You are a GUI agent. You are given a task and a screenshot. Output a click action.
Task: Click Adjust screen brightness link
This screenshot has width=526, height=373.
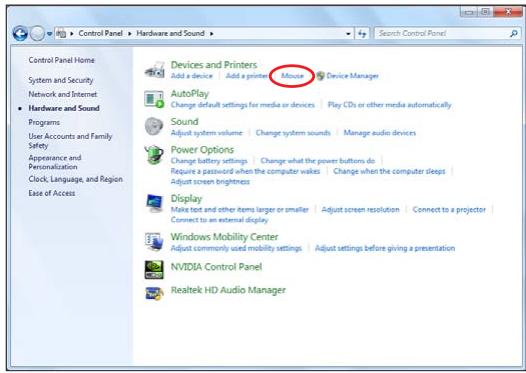pyautogui.click(x=210, y=181)
